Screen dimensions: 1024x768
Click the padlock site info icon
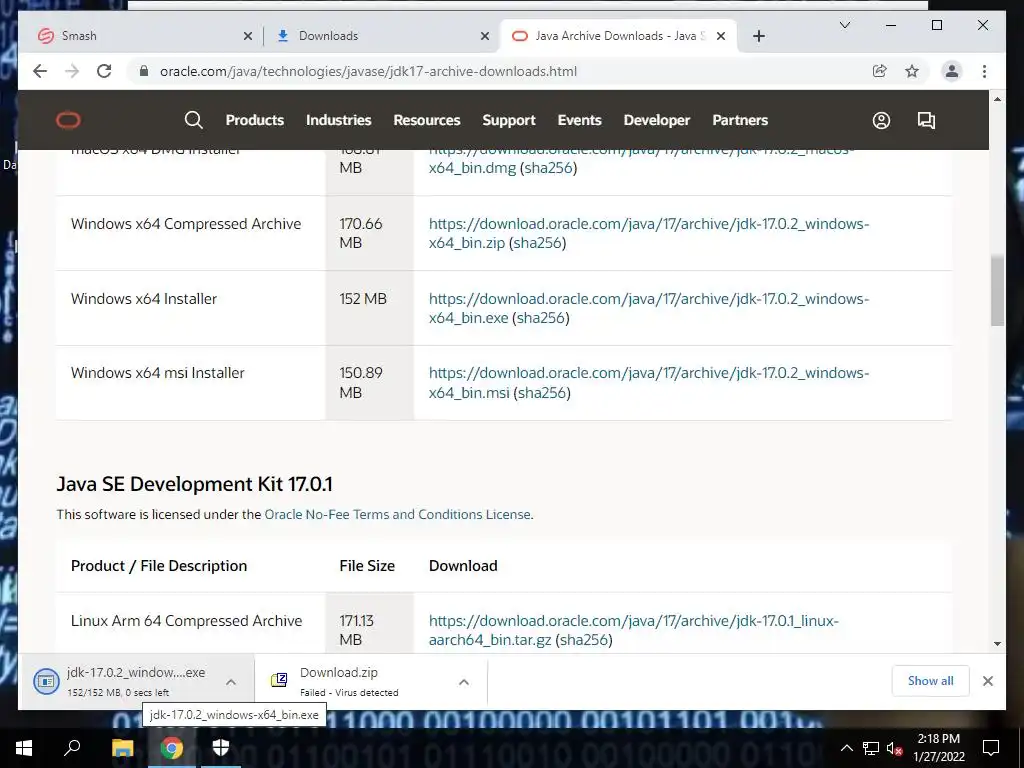point(144,71)
